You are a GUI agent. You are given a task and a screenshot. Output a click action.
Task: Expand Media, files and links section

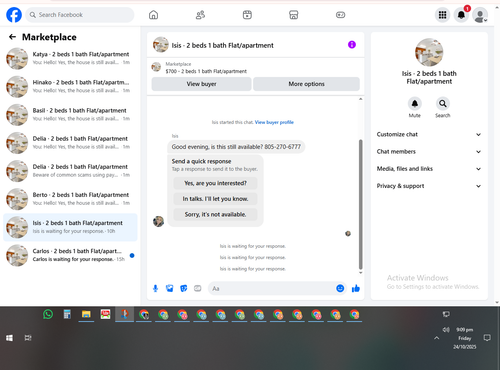point(429,169)
